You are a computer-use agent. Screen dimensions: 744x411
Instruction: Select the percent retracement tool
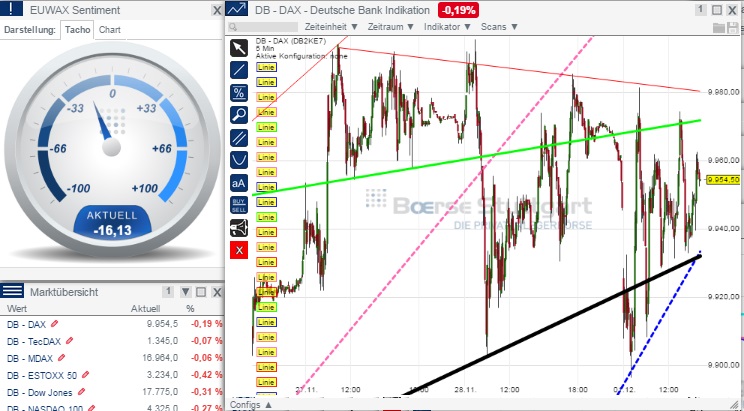(239, 93)
